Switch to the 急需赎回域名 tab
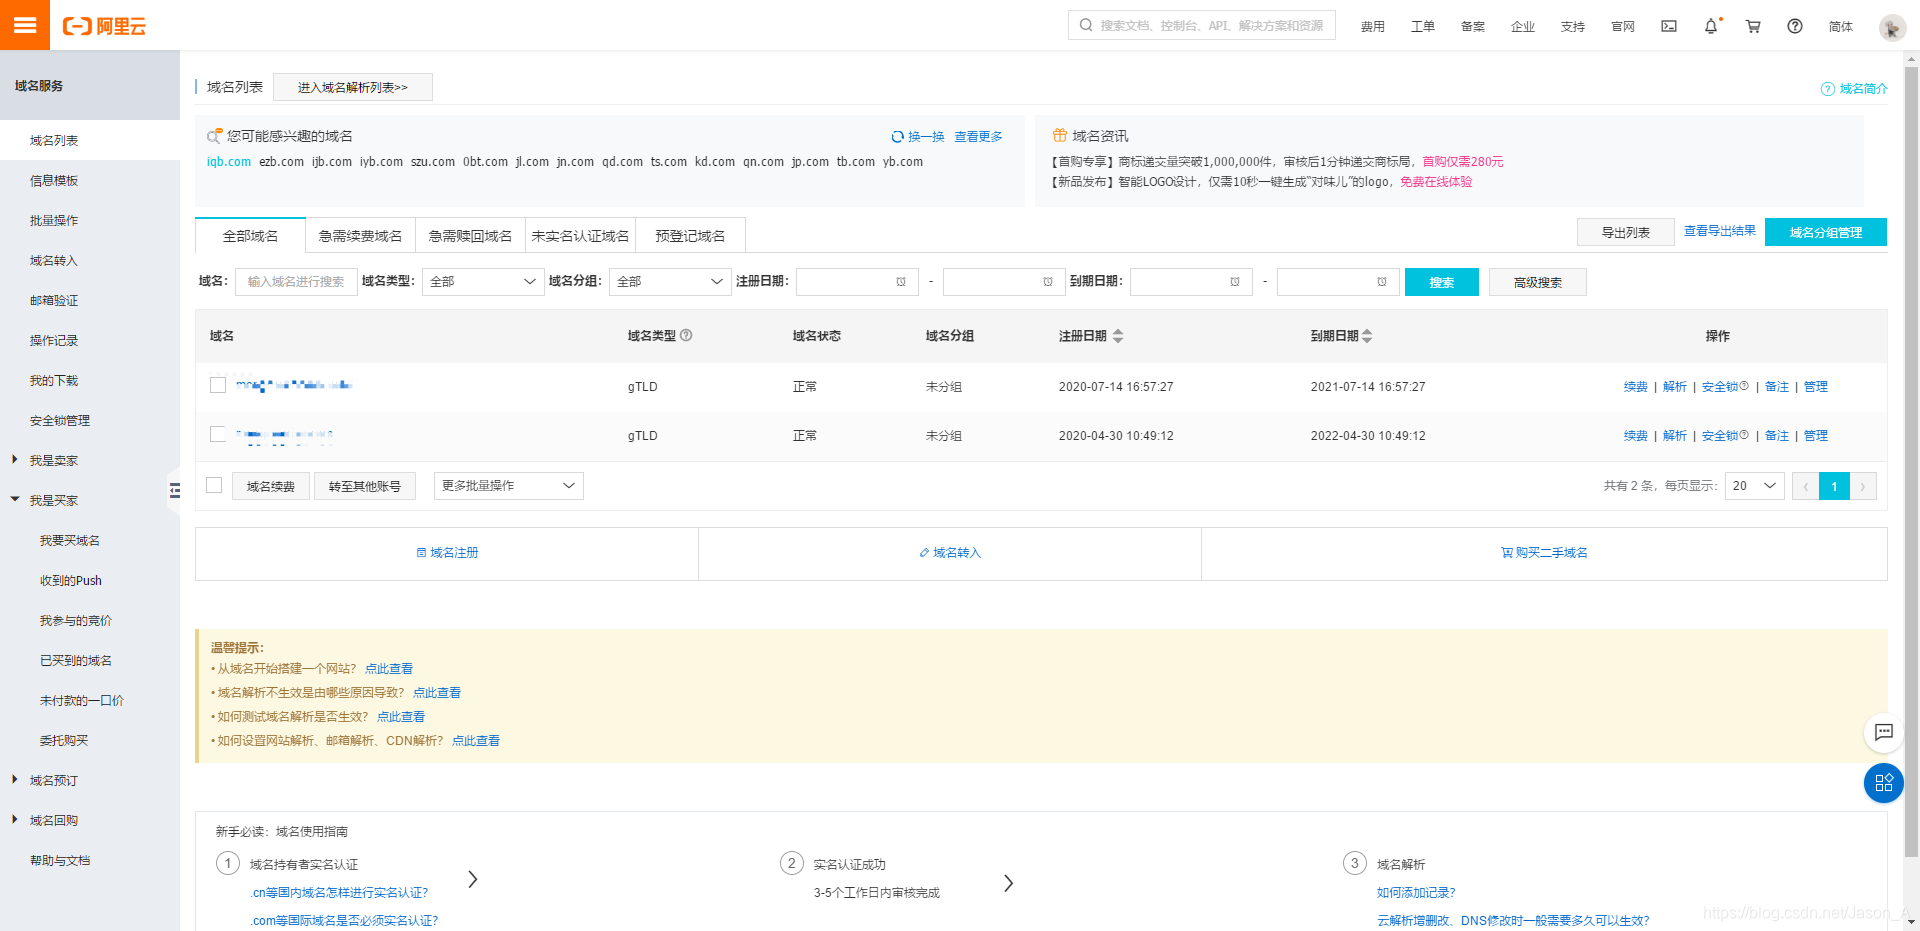This screenshot has height=931, width=1920. (x=470, y=236)
